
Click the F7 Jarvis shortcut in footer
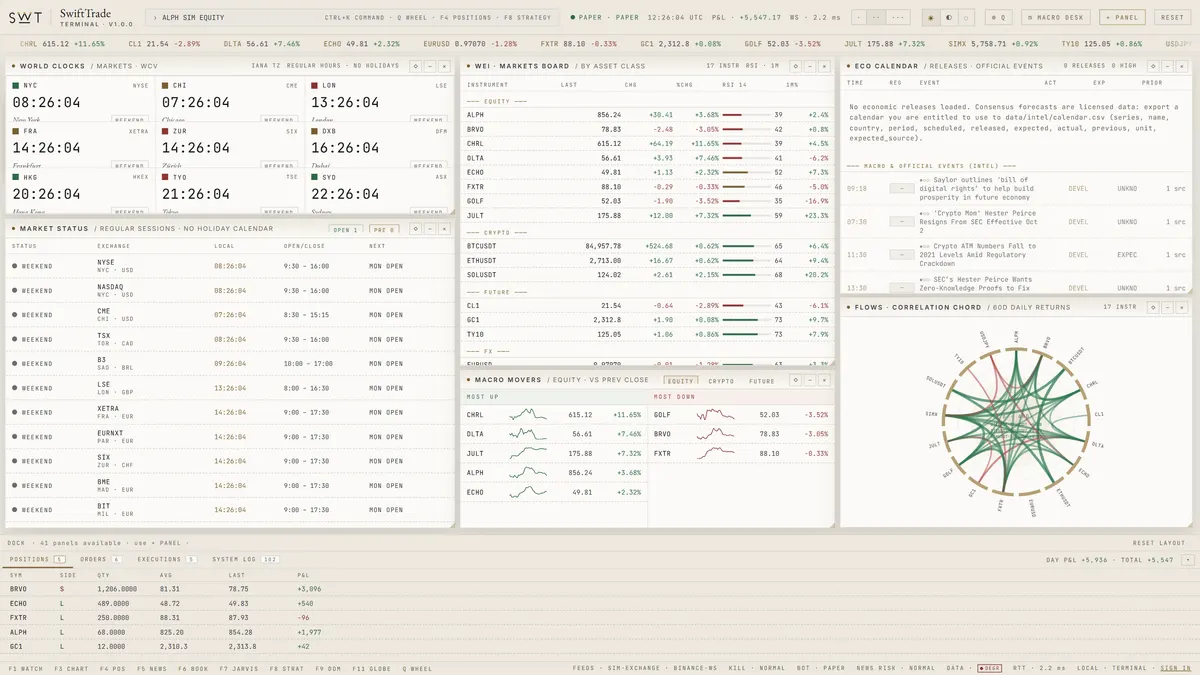240,668
